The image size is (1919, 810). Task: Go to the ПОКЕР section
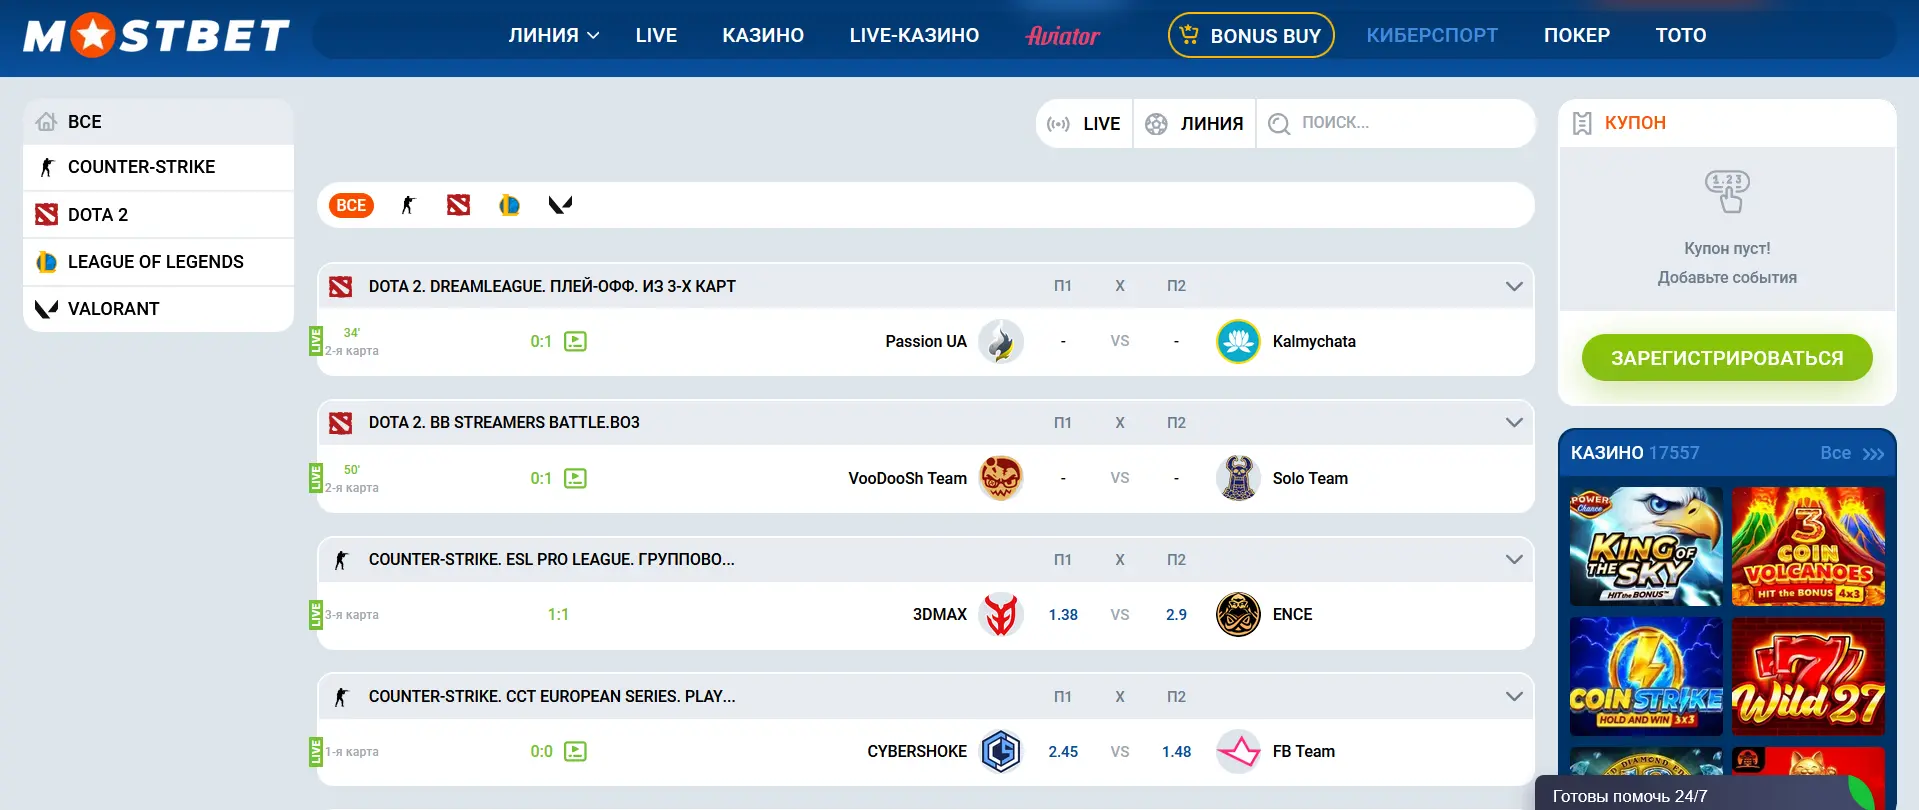(1576, 35)
